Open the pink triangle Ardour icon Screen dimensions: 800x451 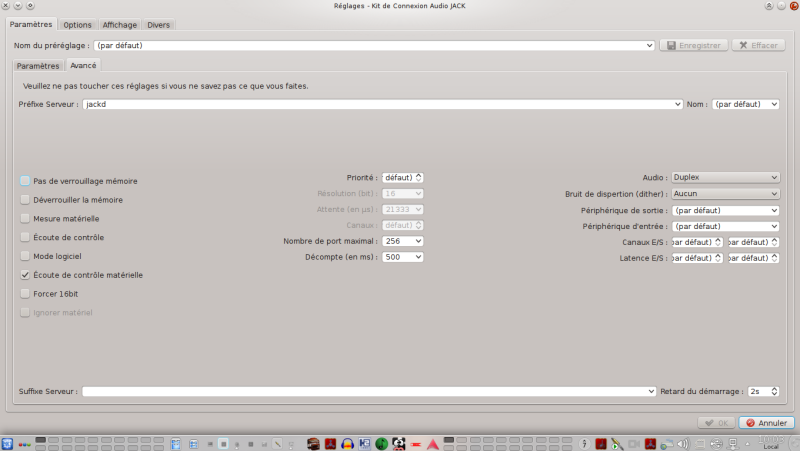[x=433, y=444]
